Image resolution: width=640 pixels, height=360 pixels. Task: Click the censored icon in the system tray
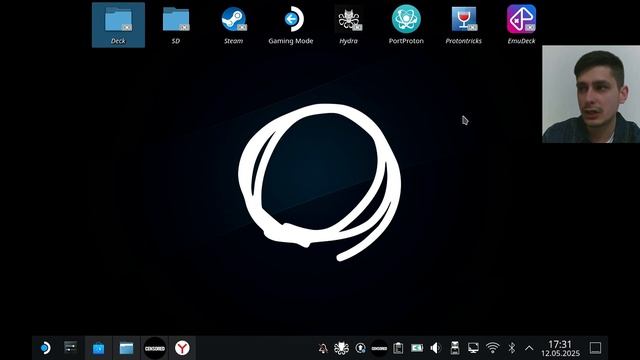379,348
